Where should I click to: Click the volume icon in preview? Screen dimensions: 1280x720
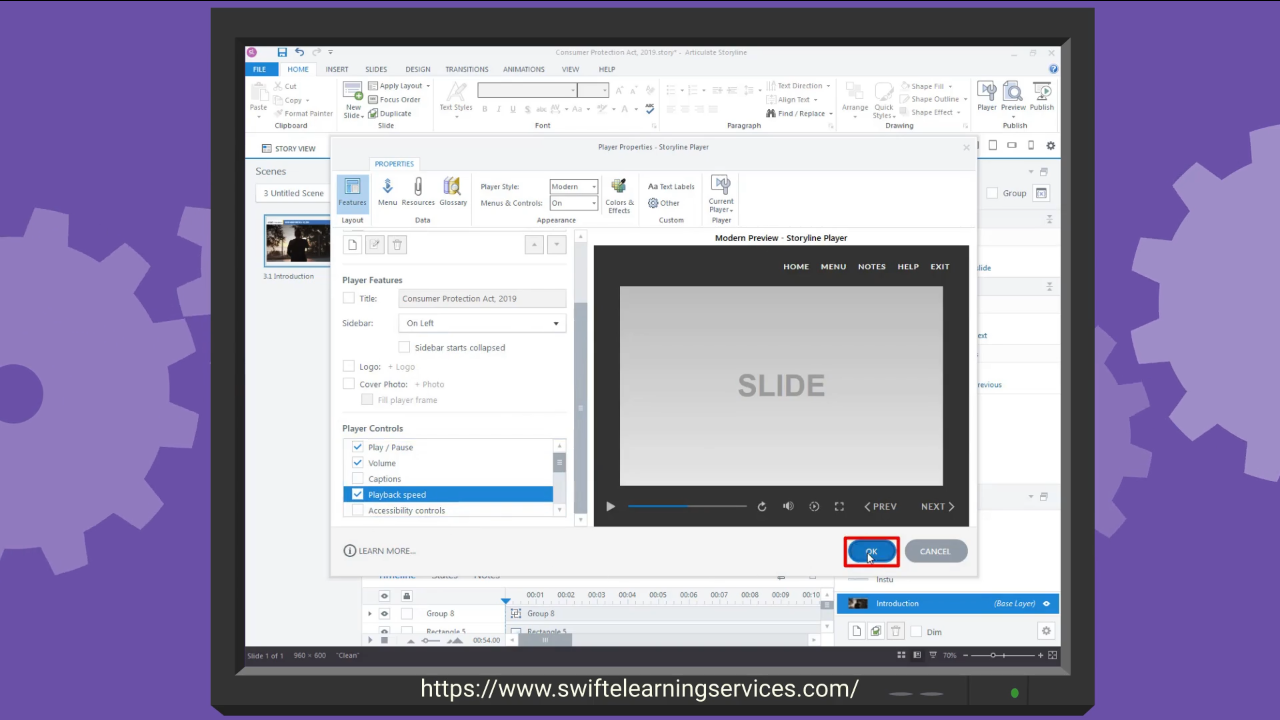(788, 507)
